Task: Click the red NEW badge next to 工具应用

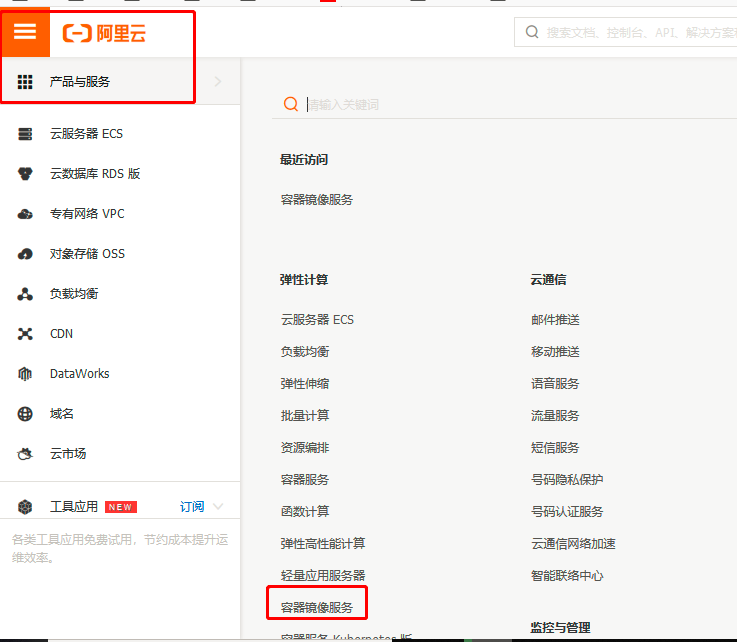Action: 121,507
